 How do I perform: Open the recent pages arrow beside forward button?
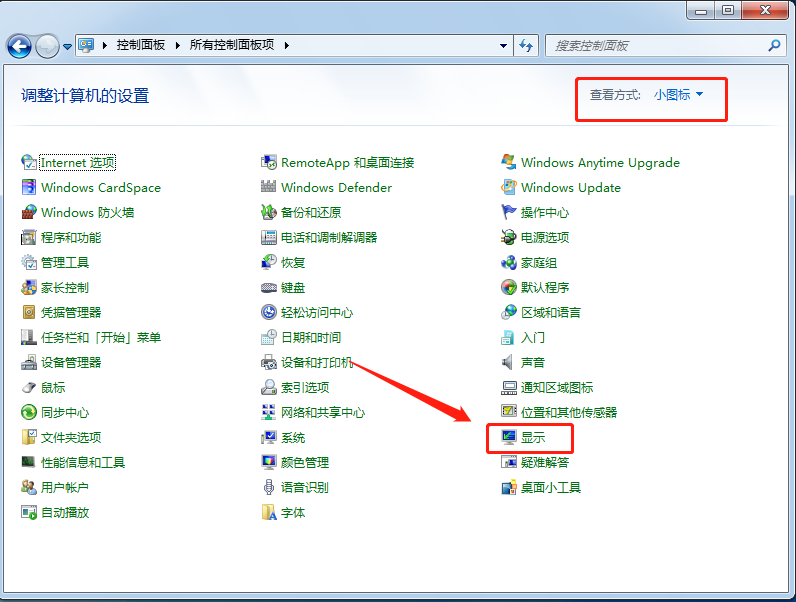point(67,46)
